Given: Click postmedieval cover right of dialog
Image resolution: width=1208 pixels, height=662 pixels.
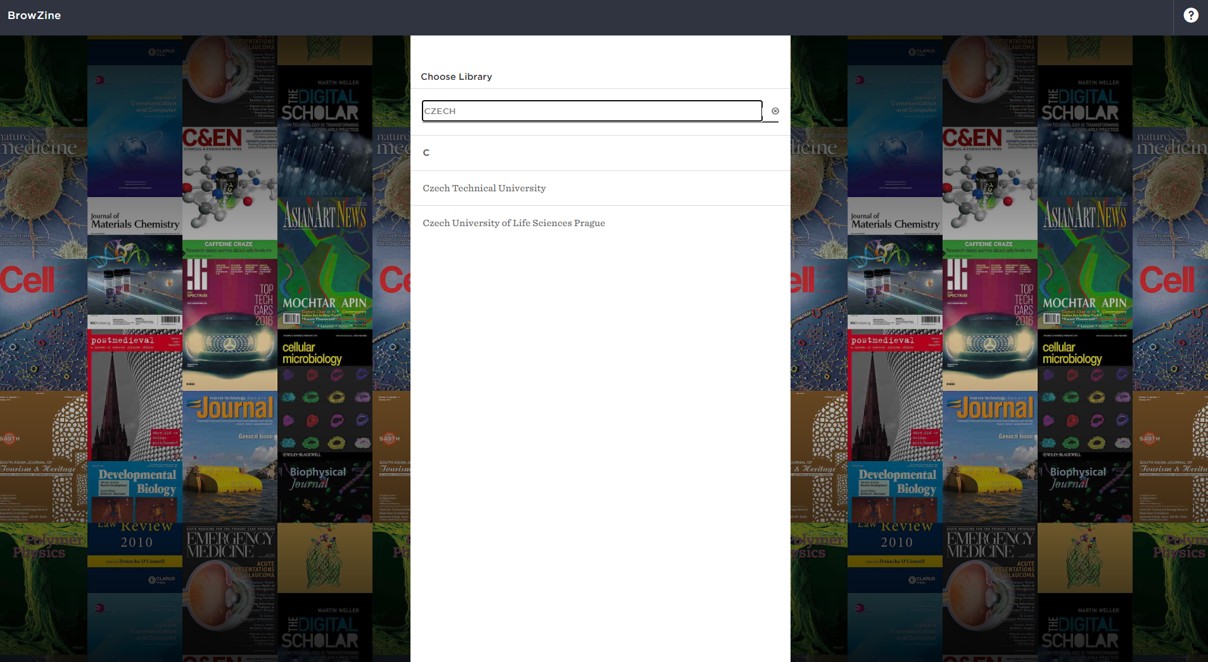Looking at the screenshot, I should click(894, 395).
